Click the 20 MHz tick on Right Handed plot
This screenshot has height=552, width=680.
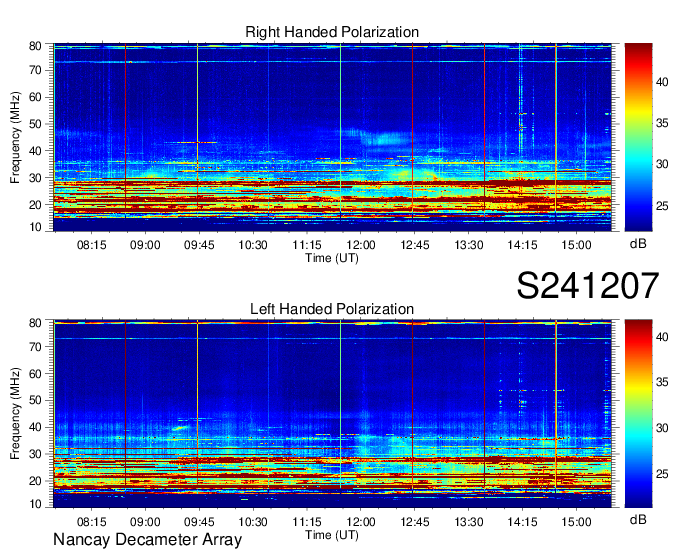point(35,205)
